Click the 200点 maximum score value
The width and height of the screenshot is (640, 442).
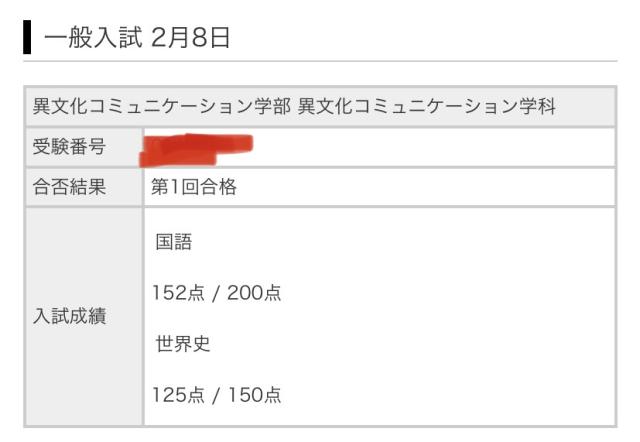pyautogui.click(x=253, y=293)
